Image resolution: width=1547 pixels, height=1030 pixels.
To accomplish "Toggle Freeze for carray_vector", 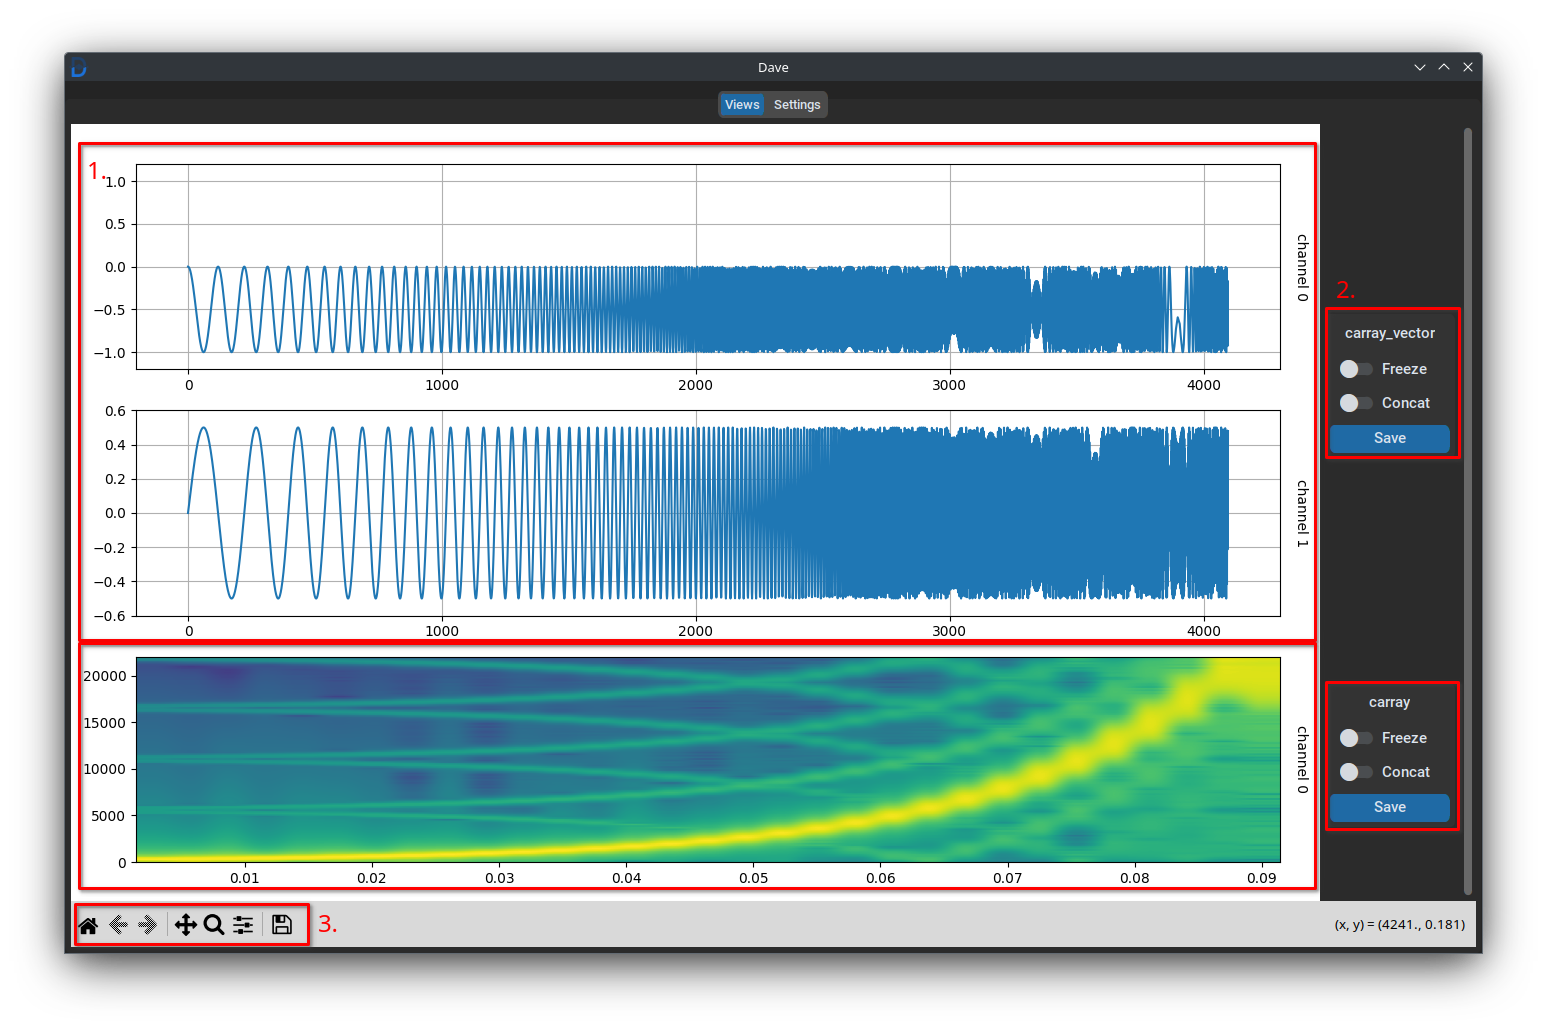I will click(x=1356, y=369).
